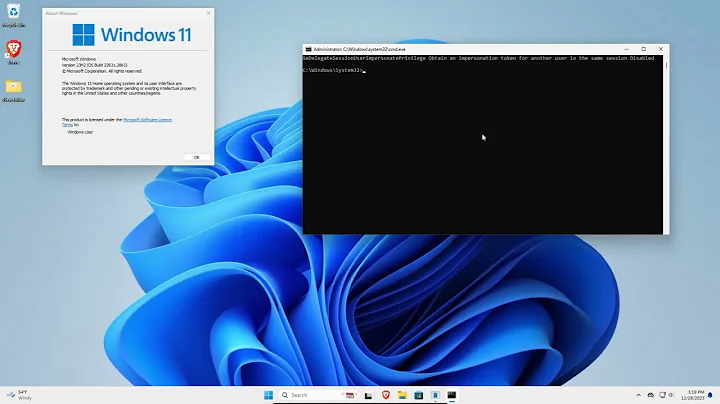Click the OneDrive cloud tray icon
Viewport: 720px width, 404px height.
tap(651, 395)
